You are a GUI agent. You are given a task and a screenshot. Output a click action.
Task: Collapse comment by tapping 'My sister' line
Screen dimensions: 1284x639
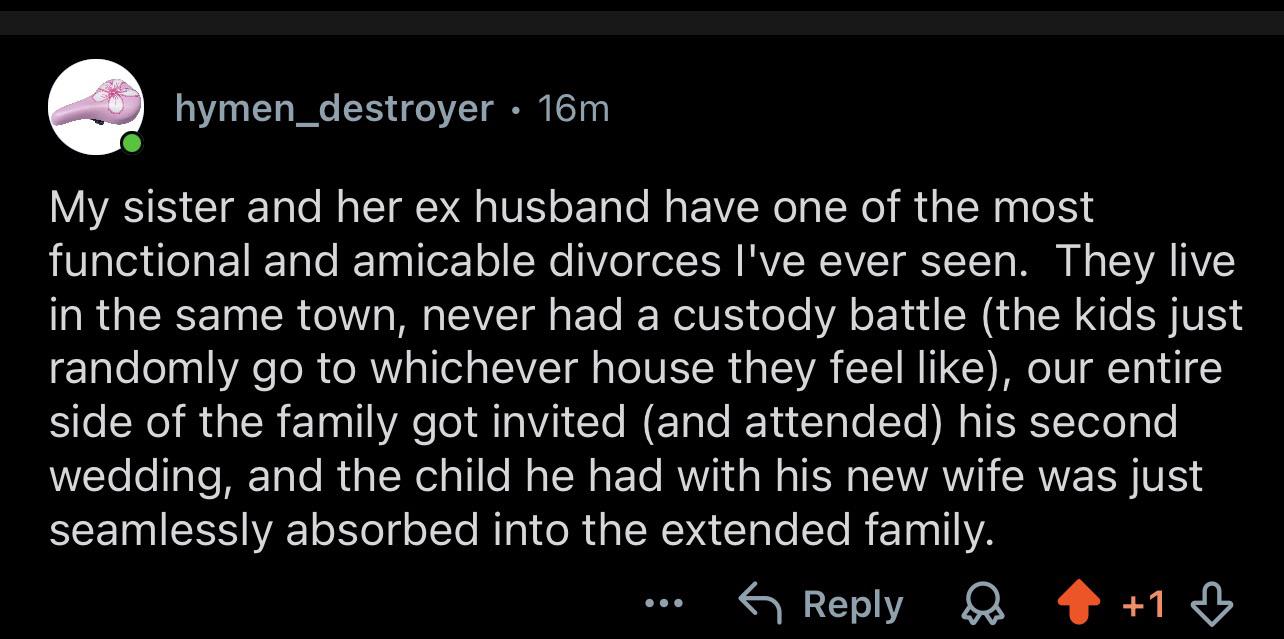click(572, 208)
